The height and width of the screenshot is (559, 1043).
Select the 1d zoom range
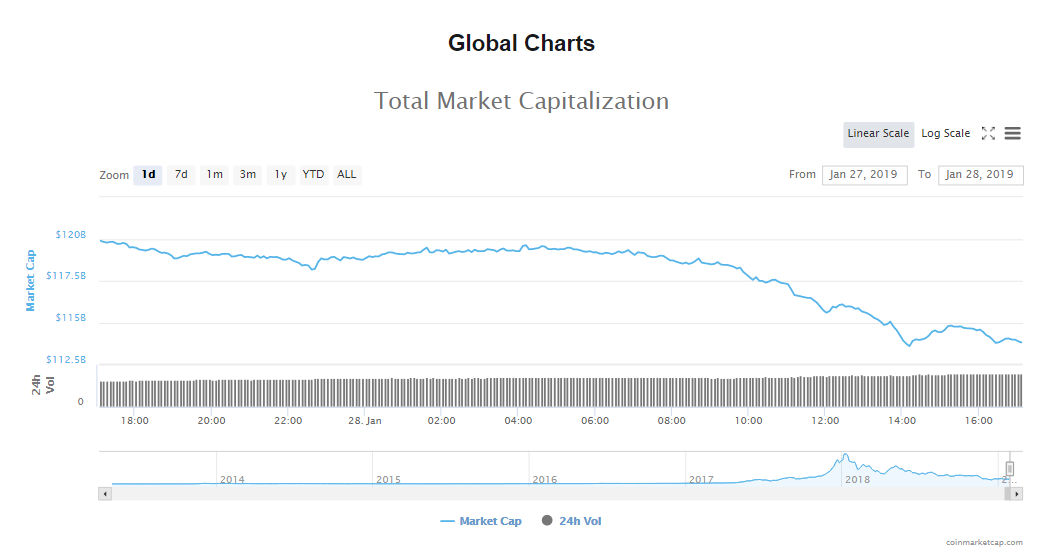148,175
